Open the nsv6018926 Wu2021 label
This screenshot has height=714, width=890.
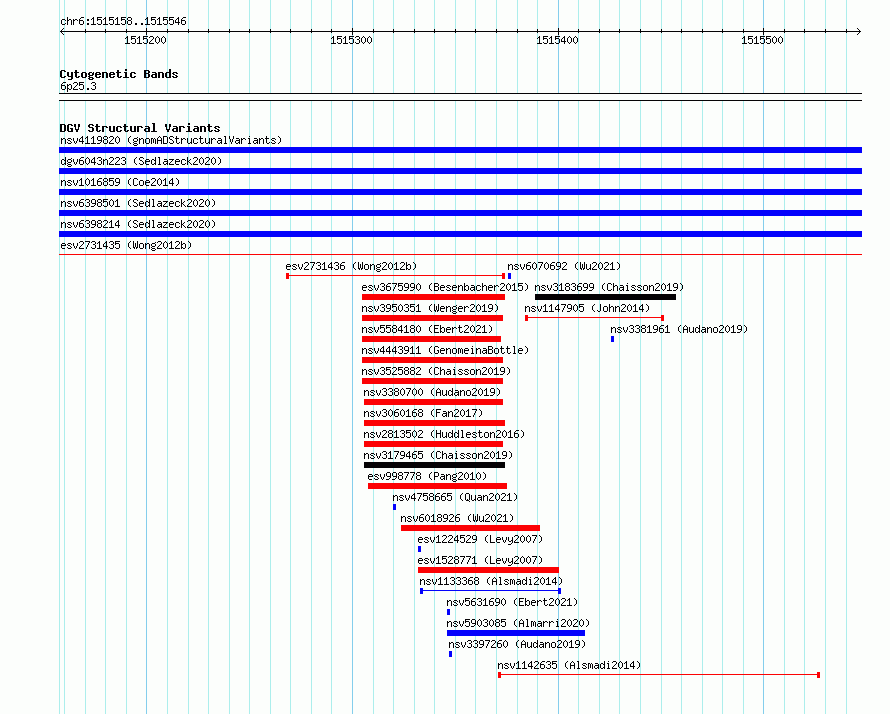coord(457,518)
